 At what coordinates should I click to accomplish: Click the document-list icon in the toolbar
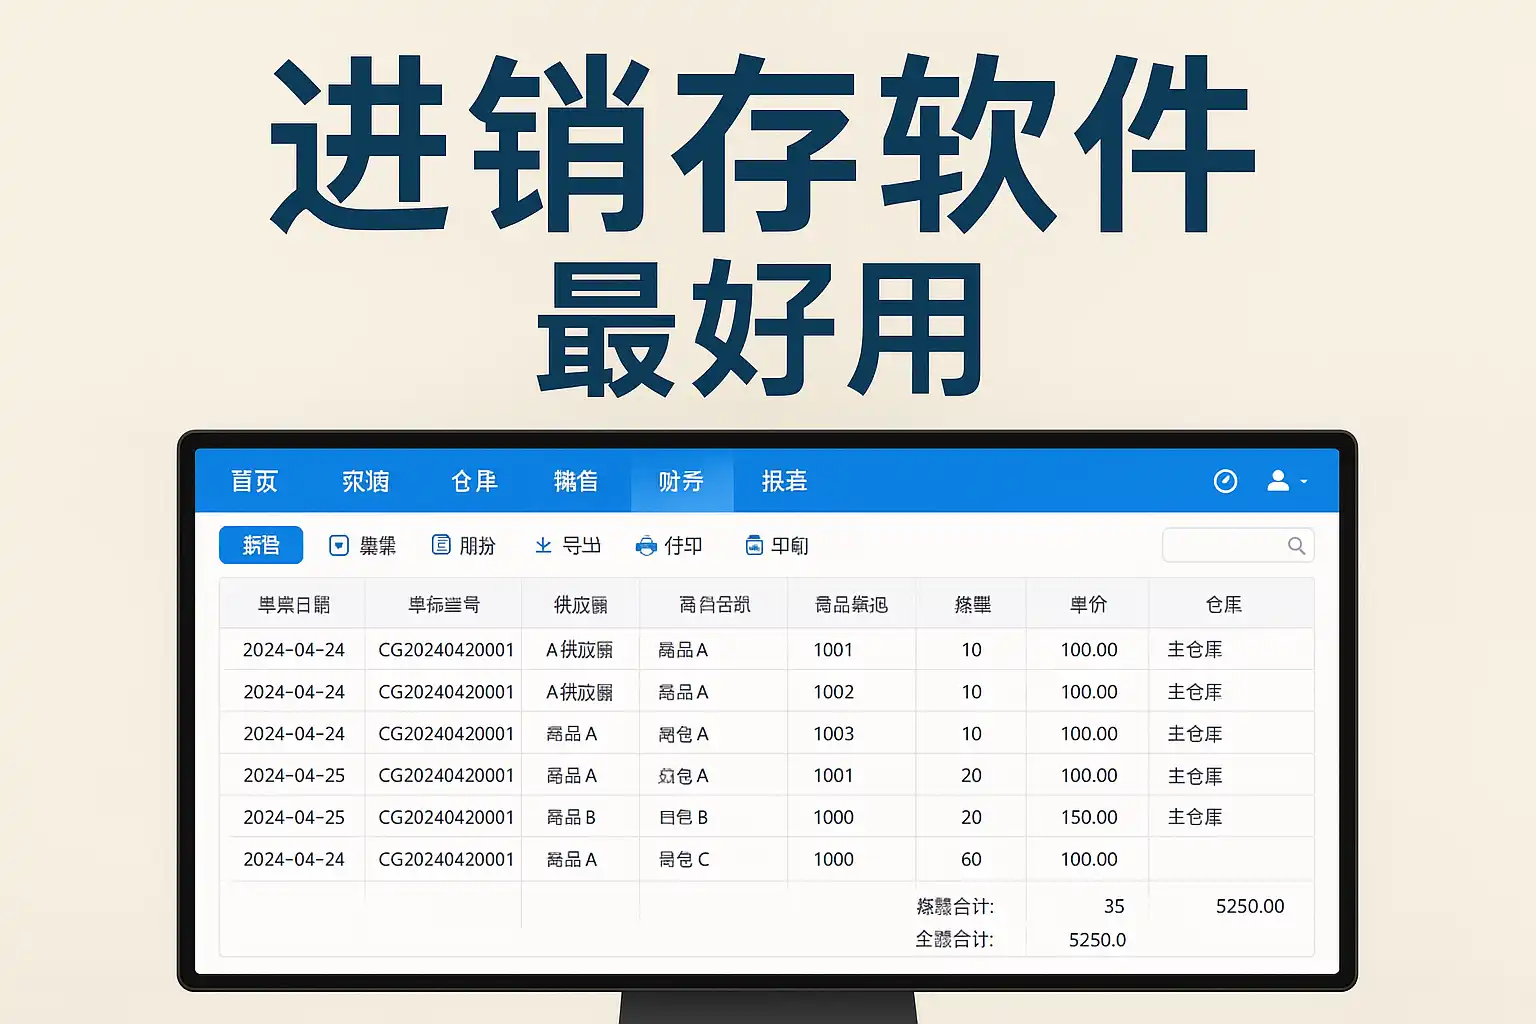pos(441,545)
